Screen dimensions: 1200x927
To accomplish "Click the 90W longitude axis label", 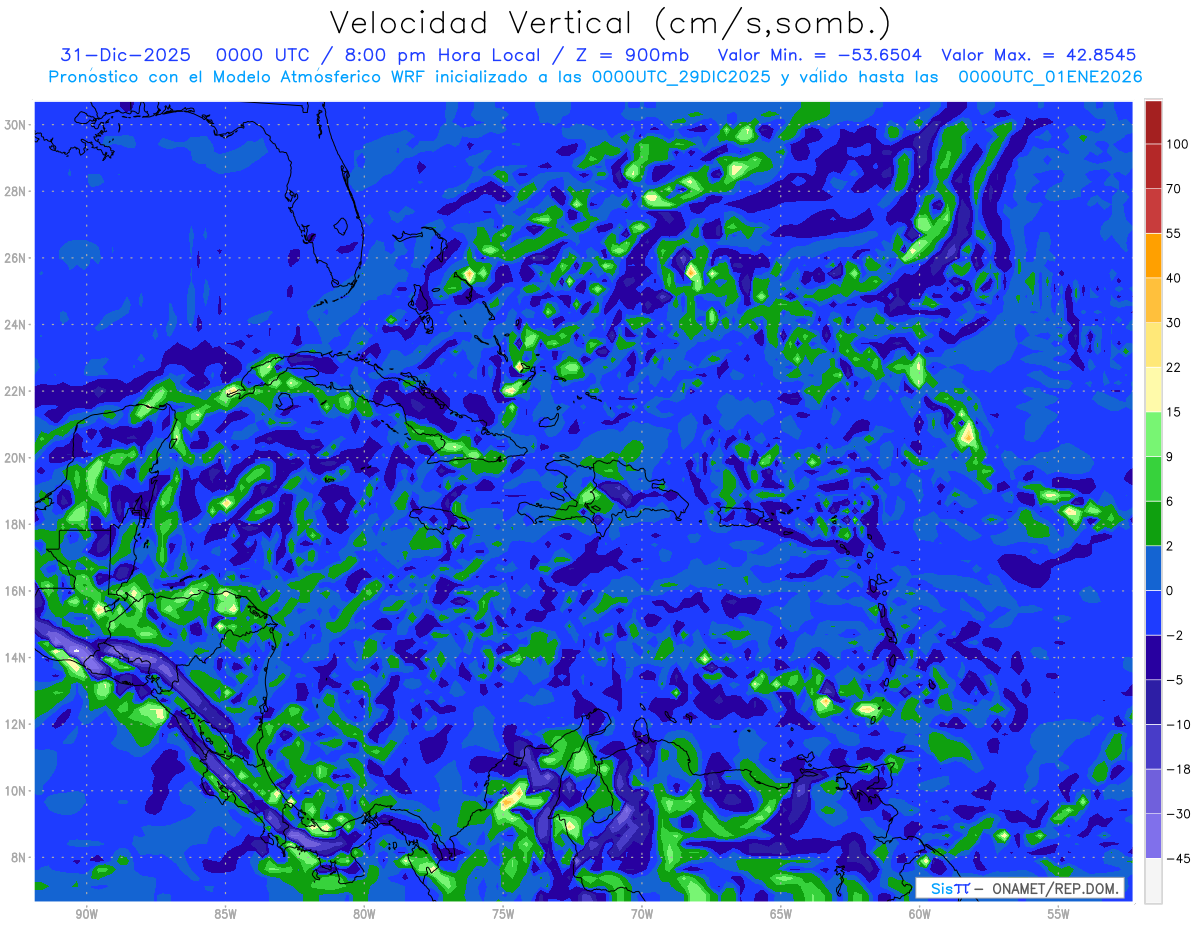I will (x=86, y=914).
